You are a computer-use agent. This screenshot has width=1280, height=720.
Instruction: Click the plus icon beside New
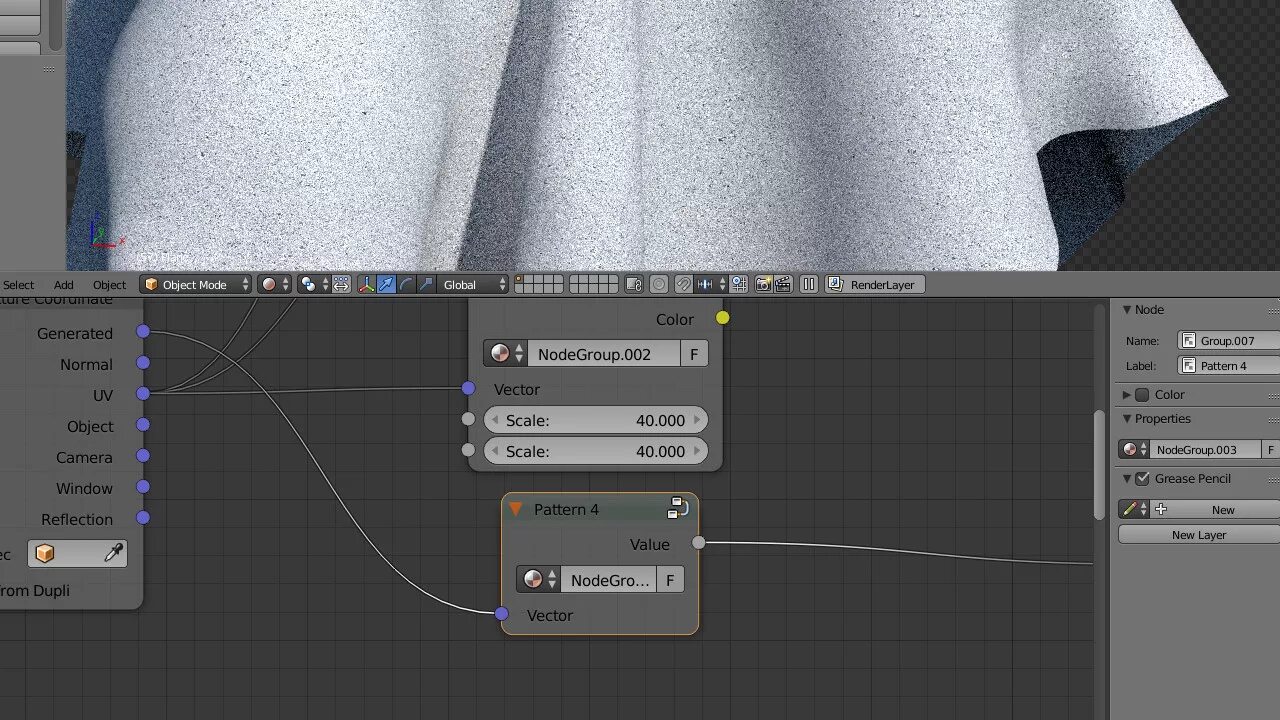point(1161,509)
